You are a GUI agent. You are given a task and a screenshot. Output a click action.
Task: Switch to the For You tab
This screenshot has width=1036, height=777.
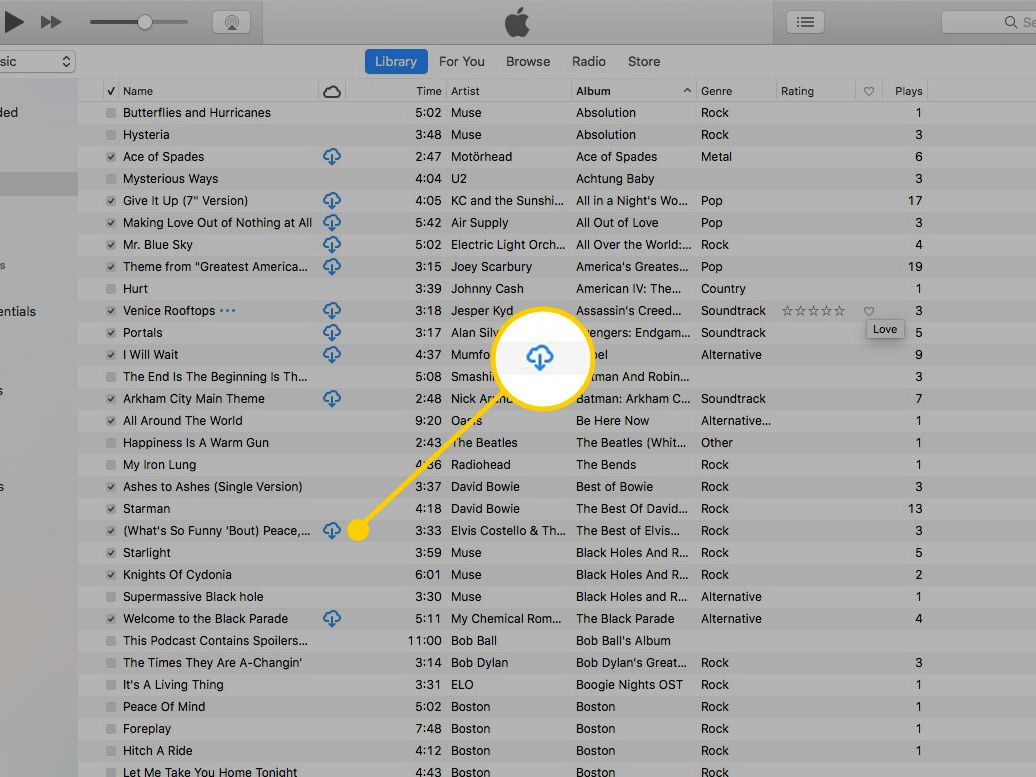tap(462, 61)
